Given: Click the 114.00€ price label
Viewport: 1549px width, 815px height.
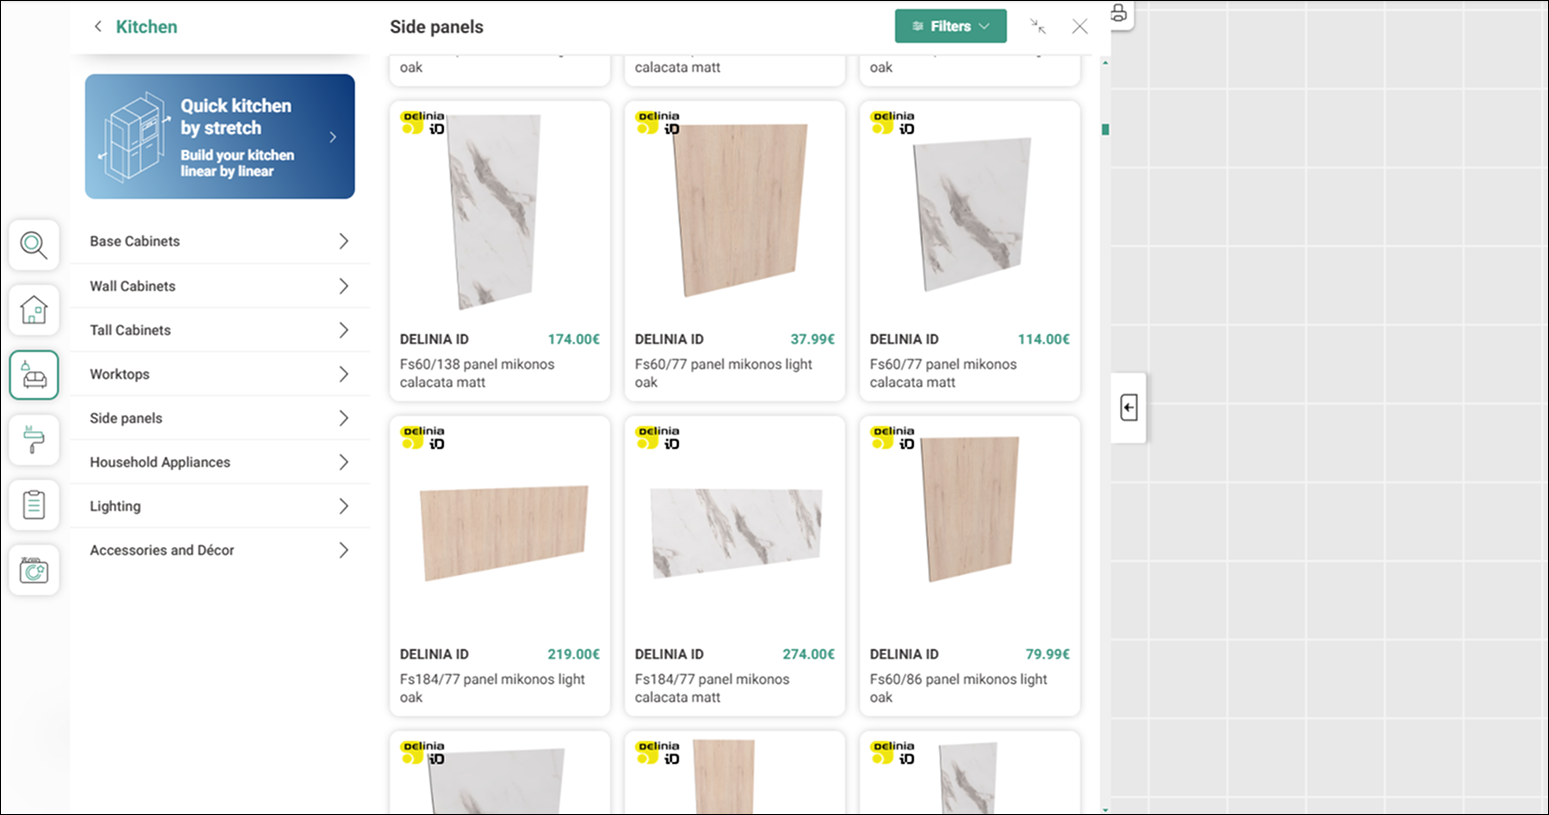Looking at the screenshot, I should point(1044,339).
